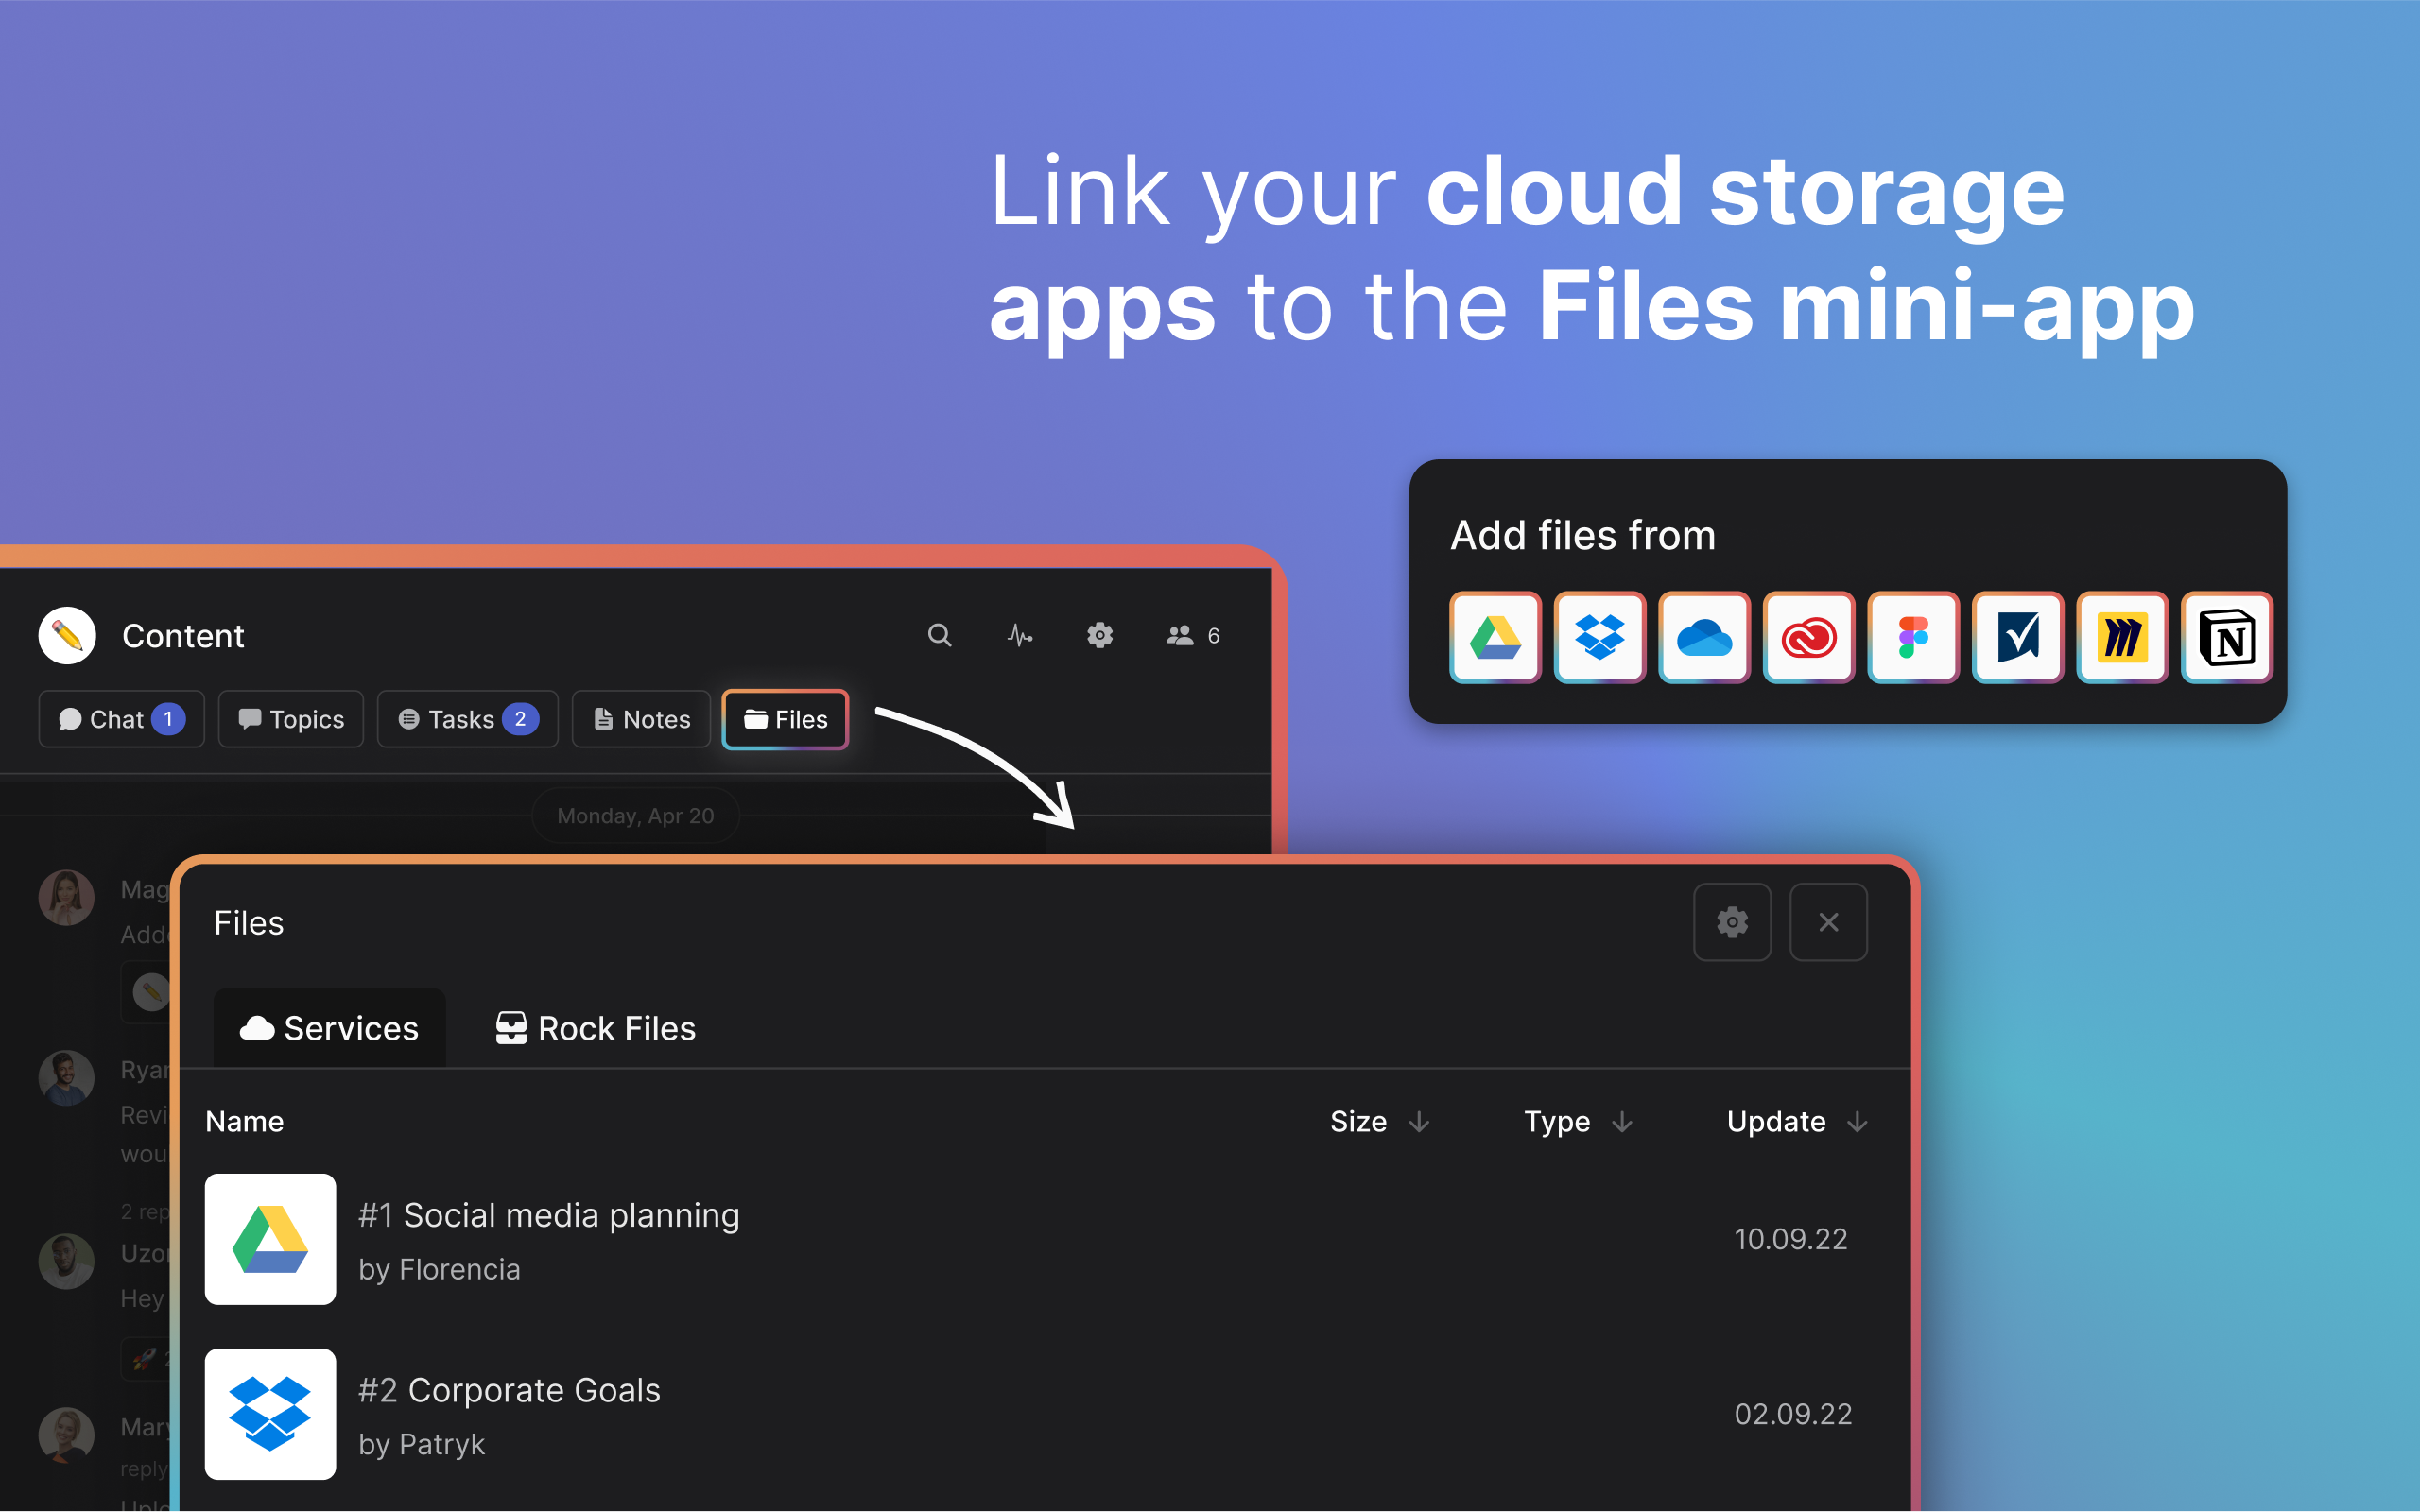Sort files by Update arrow

(x=1857, y=1122)
